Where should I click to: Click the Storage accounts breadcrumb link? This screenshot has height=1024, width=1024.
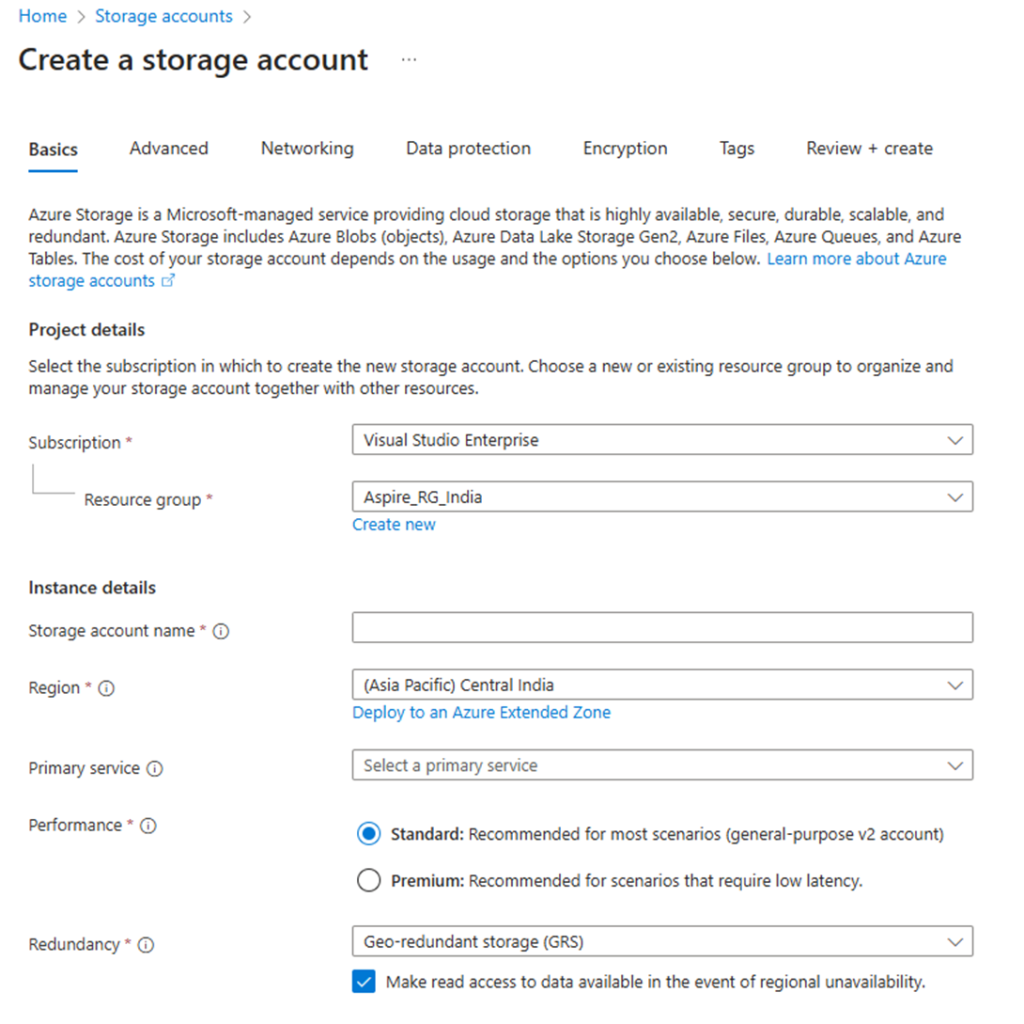click(163, 16)
